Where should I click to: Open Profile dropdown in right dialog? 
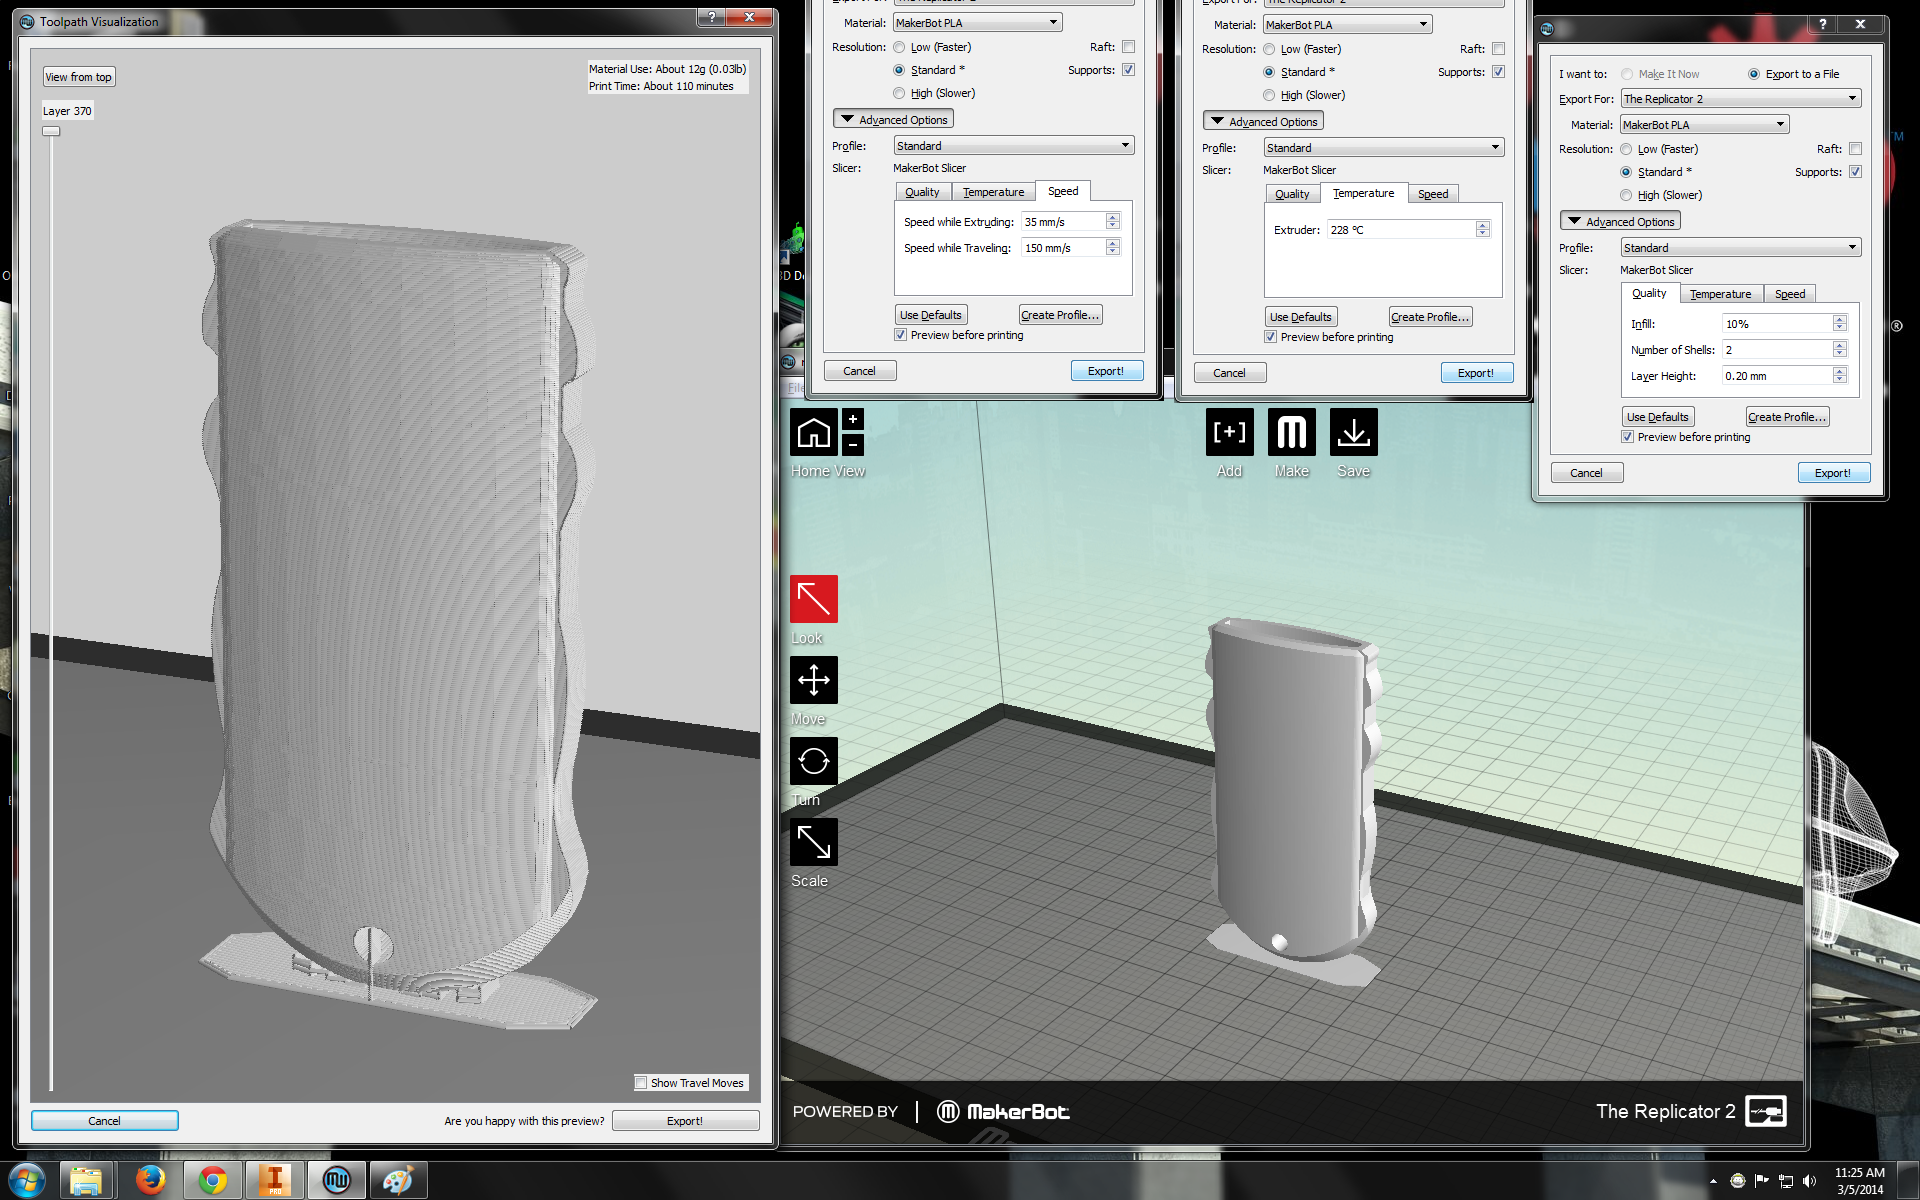click(1740, 248)
